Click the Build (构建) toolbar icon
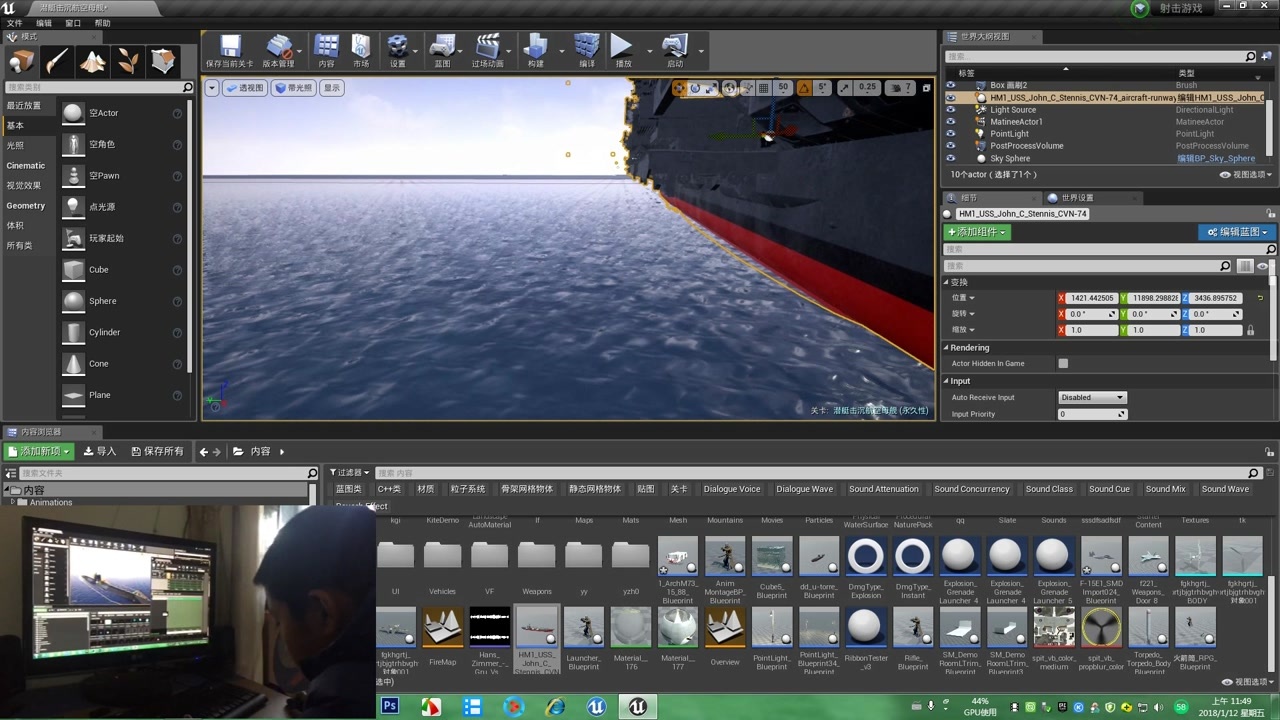The width and height of the screenshot is (1280, 720). (x=536, y=50)
